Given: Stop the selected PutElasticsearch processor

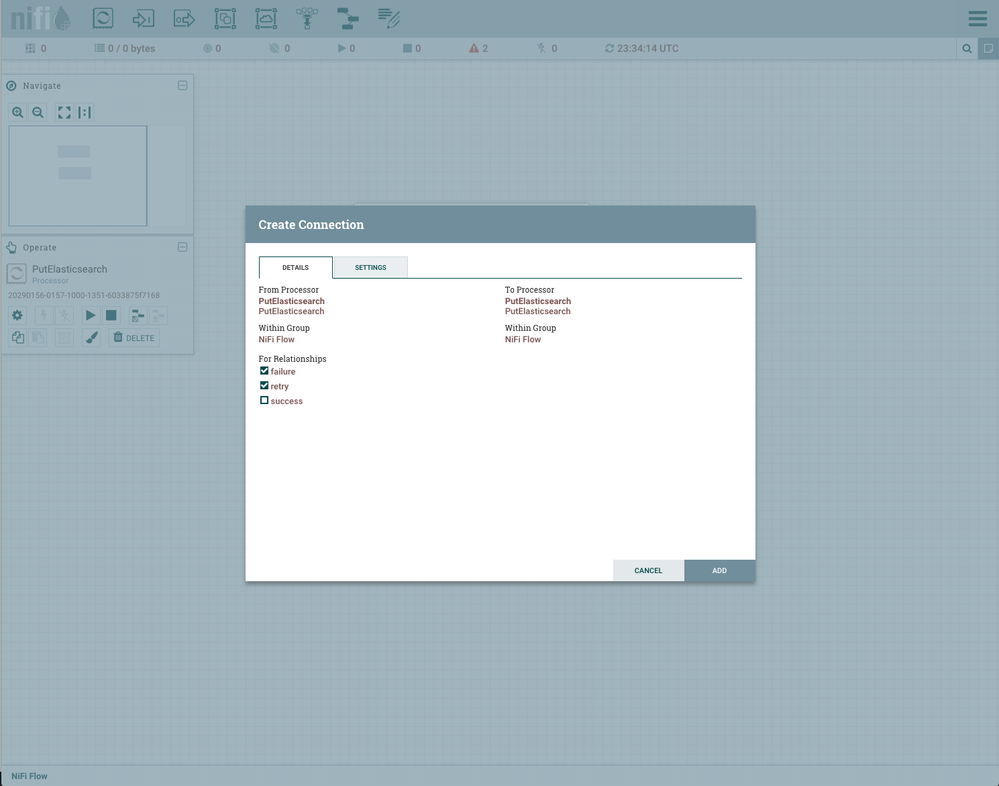Looking at the screenshot, I should click(x=111, y=315).
